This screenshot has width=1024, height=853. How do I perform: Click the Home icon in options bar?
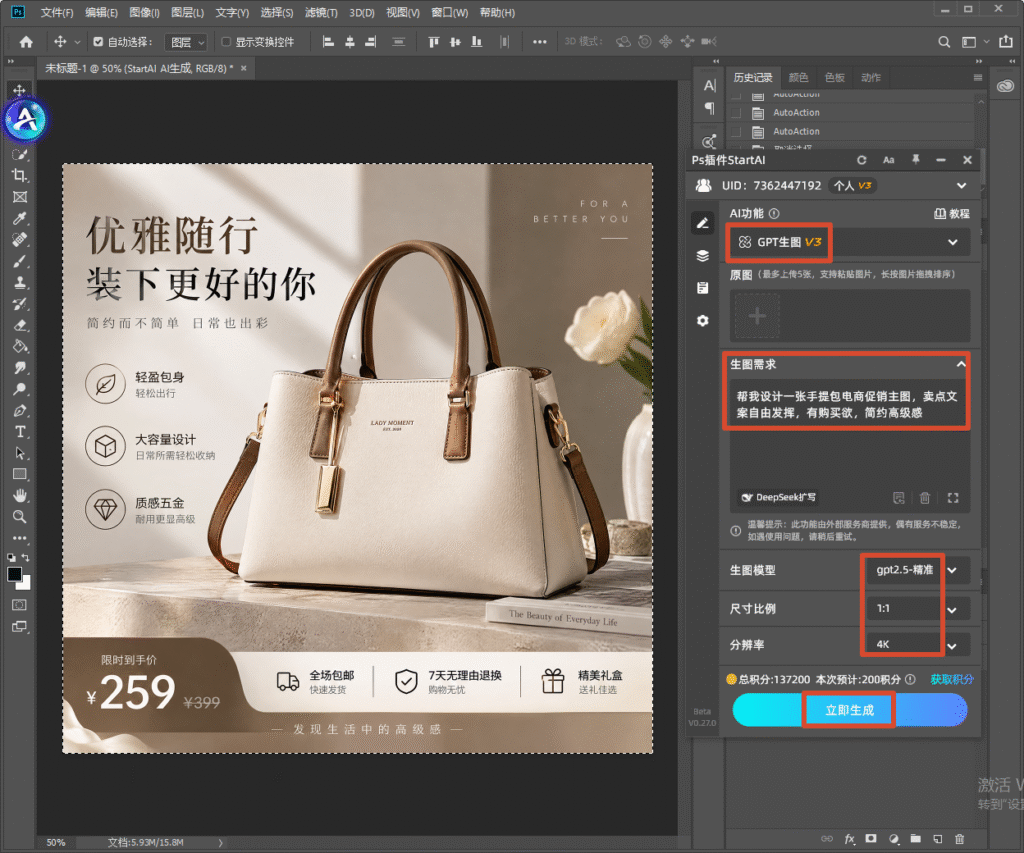[x=26, y=42]
